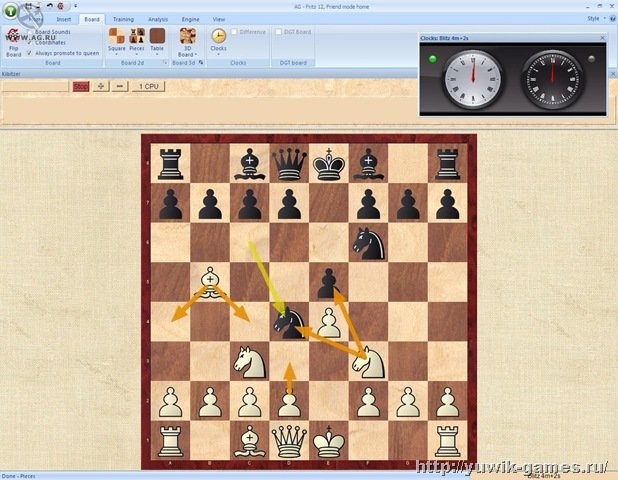The image size is (618, 480).
Task: Click the white analog clock face
Action: 473,78
